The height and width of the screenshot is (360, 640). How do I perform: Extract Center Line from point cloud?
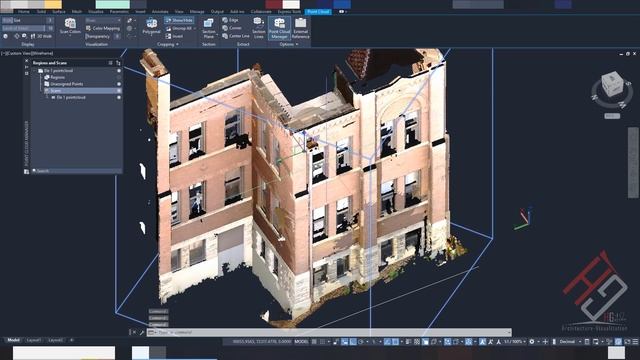(x=236, y=36)
